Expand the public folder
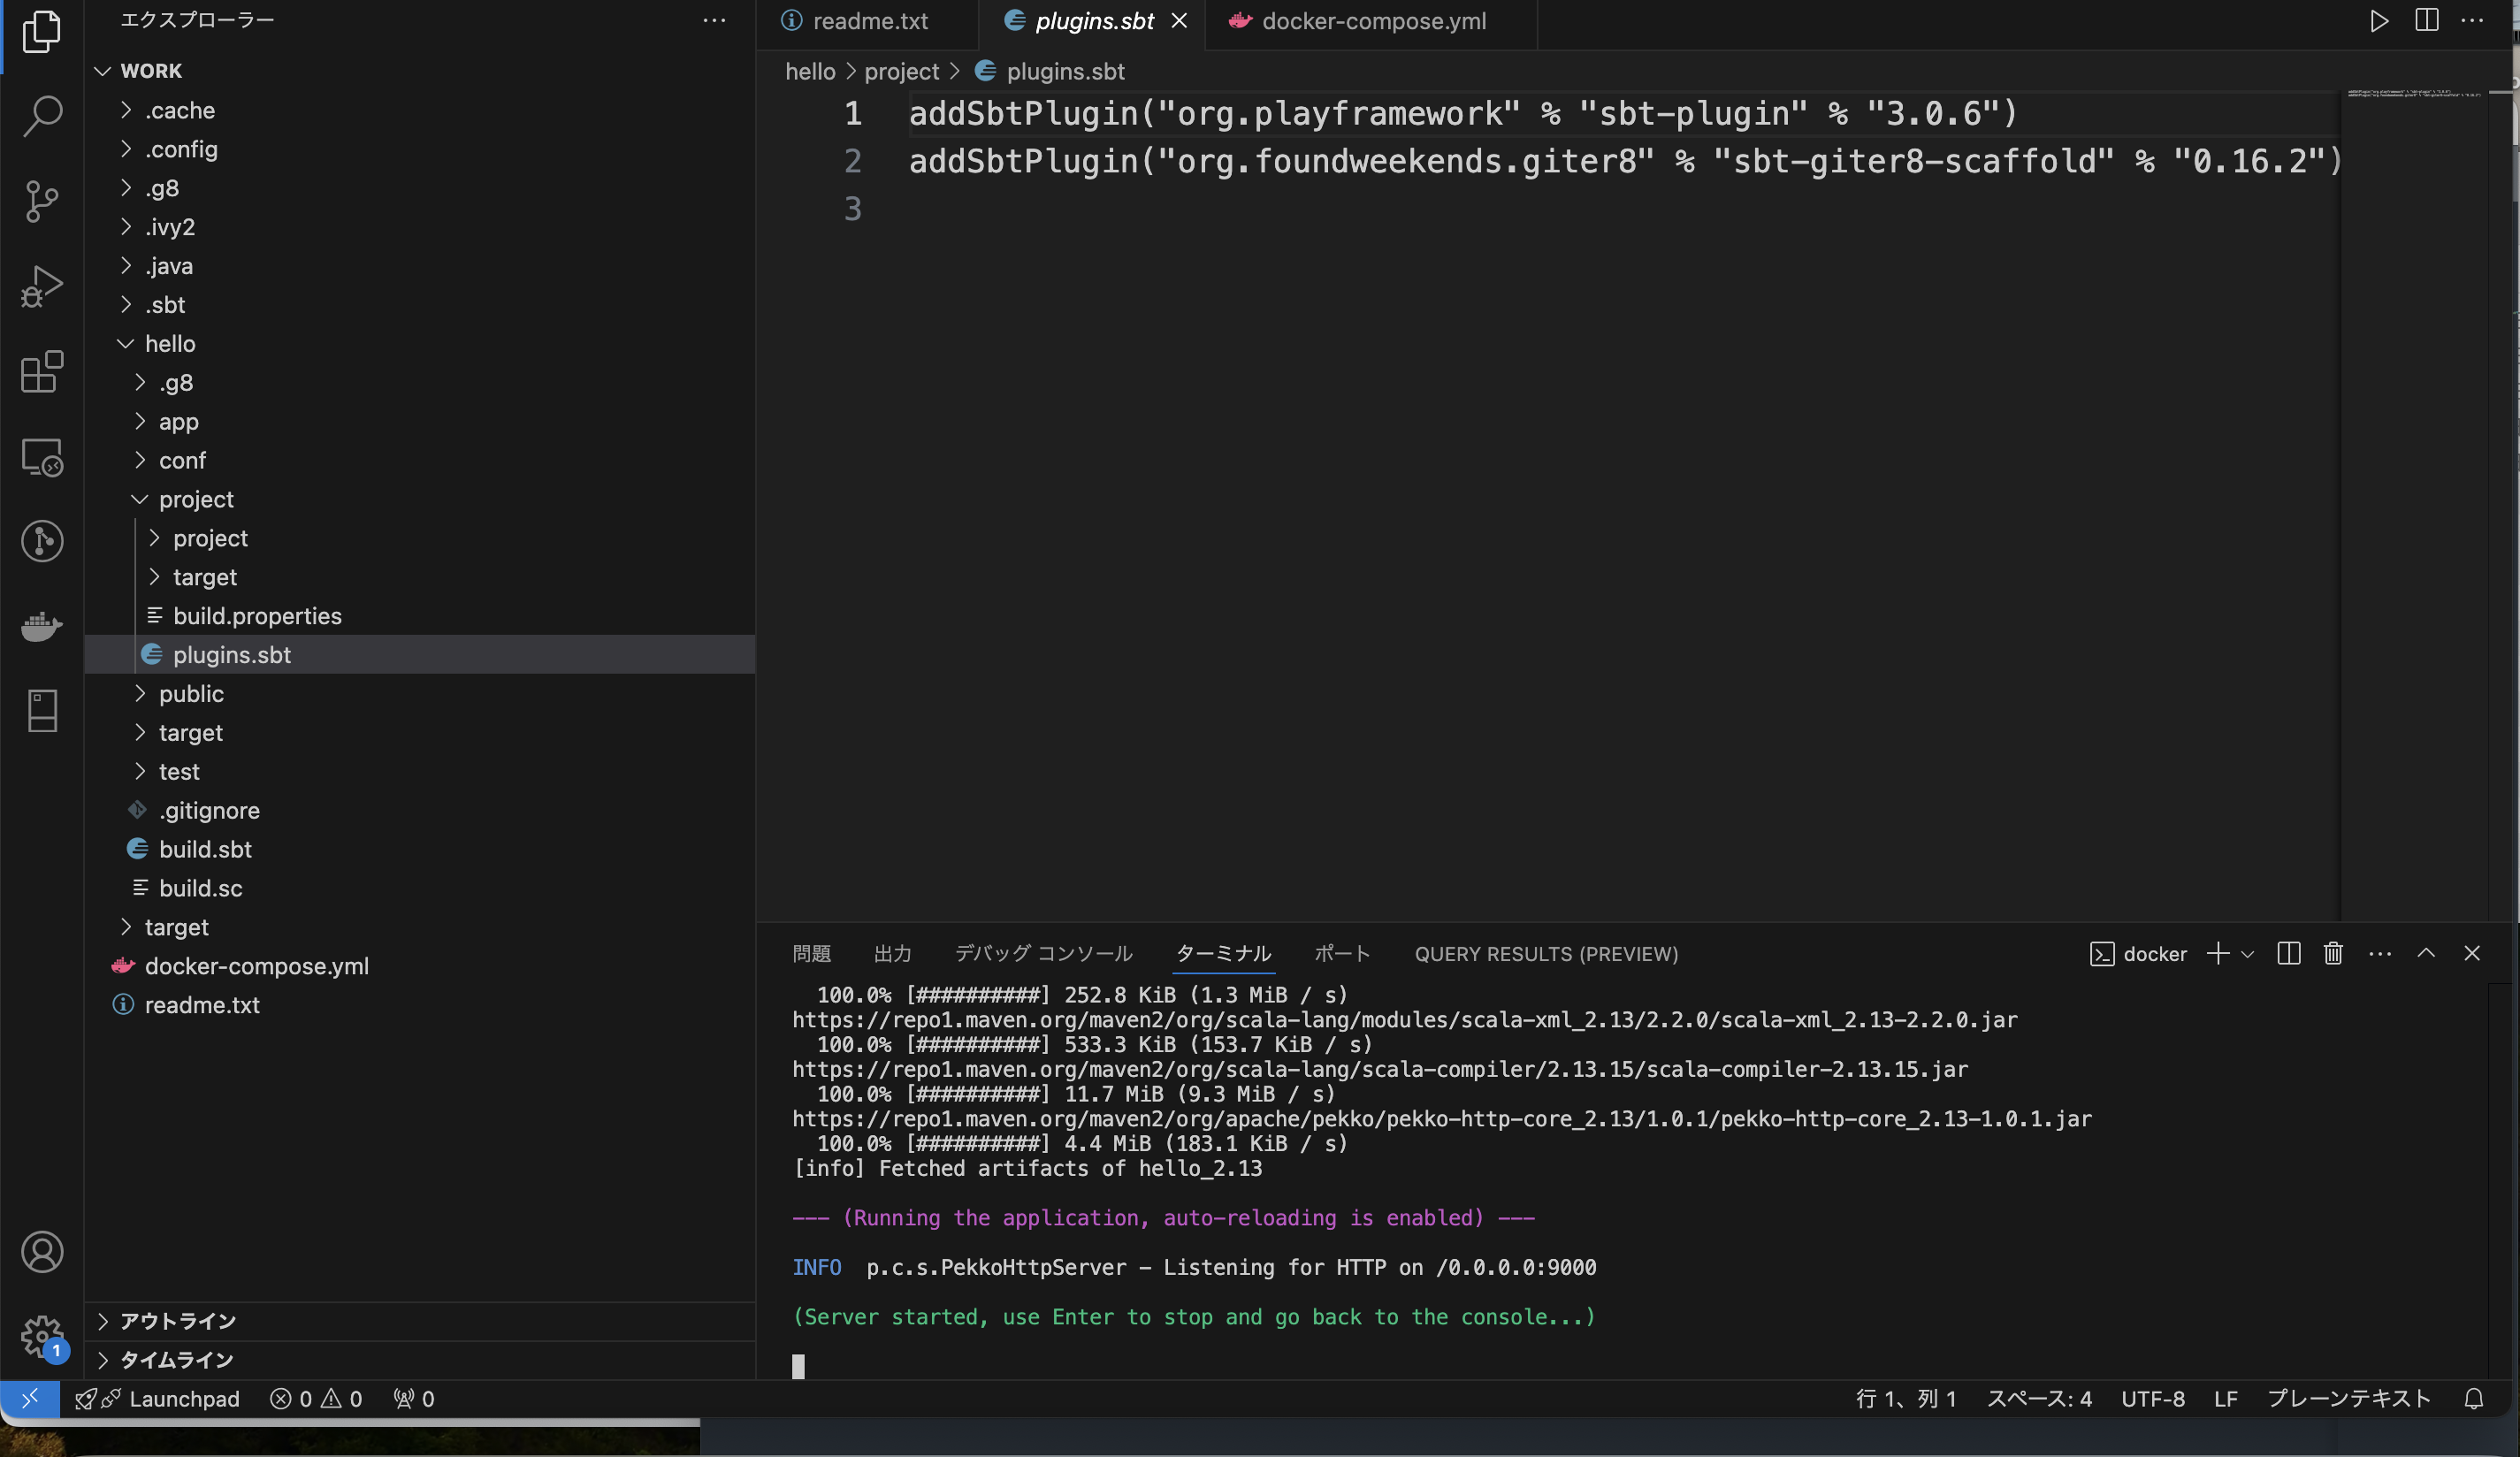Viewport: 2520px width, 1457px height. tap(420, 694)
